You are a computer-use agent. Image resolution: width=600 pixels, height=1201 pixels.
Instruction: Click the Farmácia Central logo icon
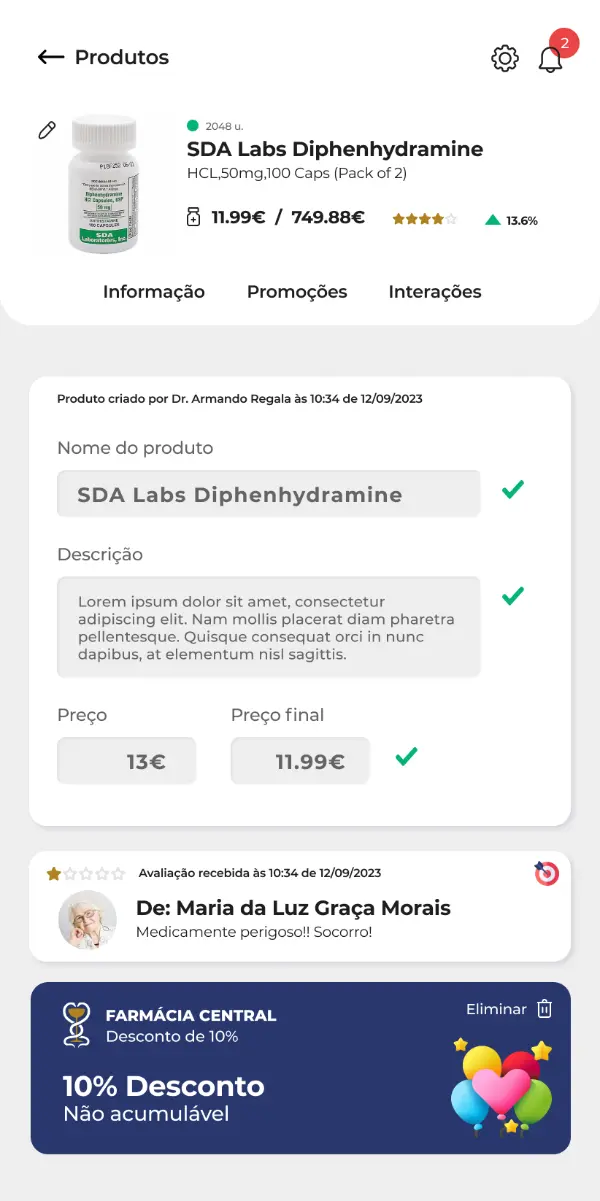(x=77, y=1025)
